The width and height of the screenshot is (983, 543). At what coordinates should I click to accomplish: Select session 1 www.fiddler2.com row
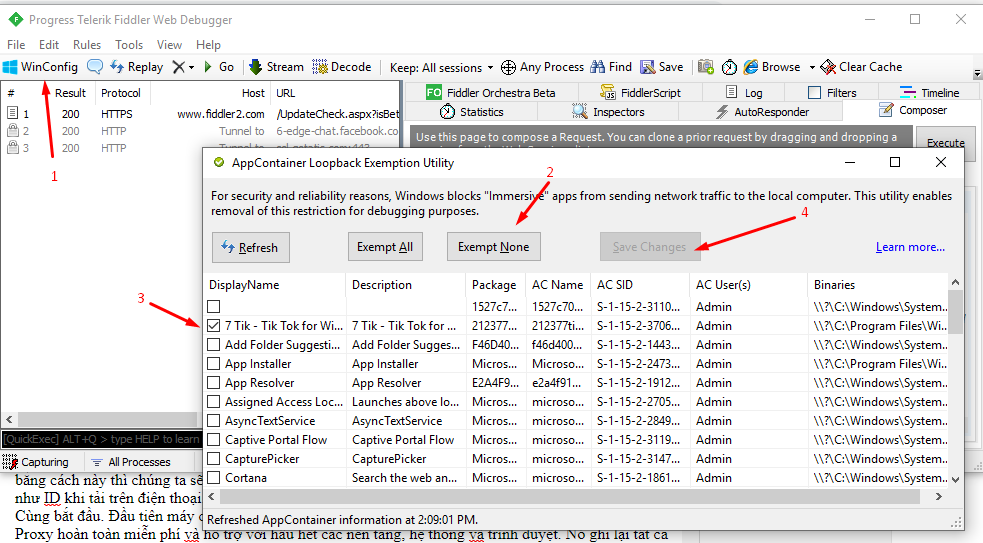tap(201, 114)
